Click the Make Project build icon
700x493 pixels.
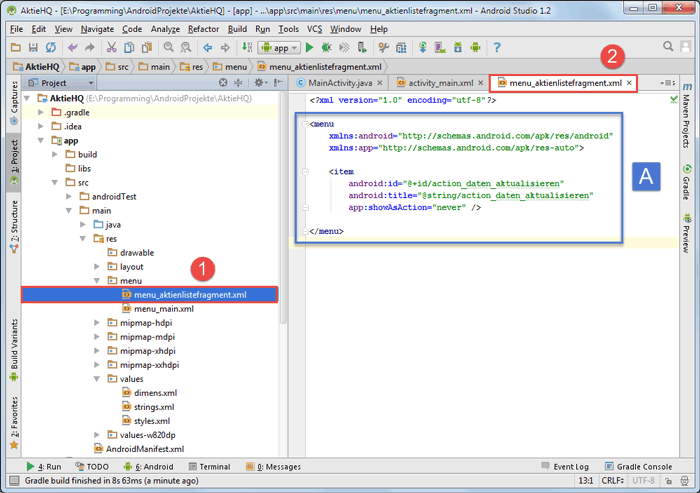point(247,47)
